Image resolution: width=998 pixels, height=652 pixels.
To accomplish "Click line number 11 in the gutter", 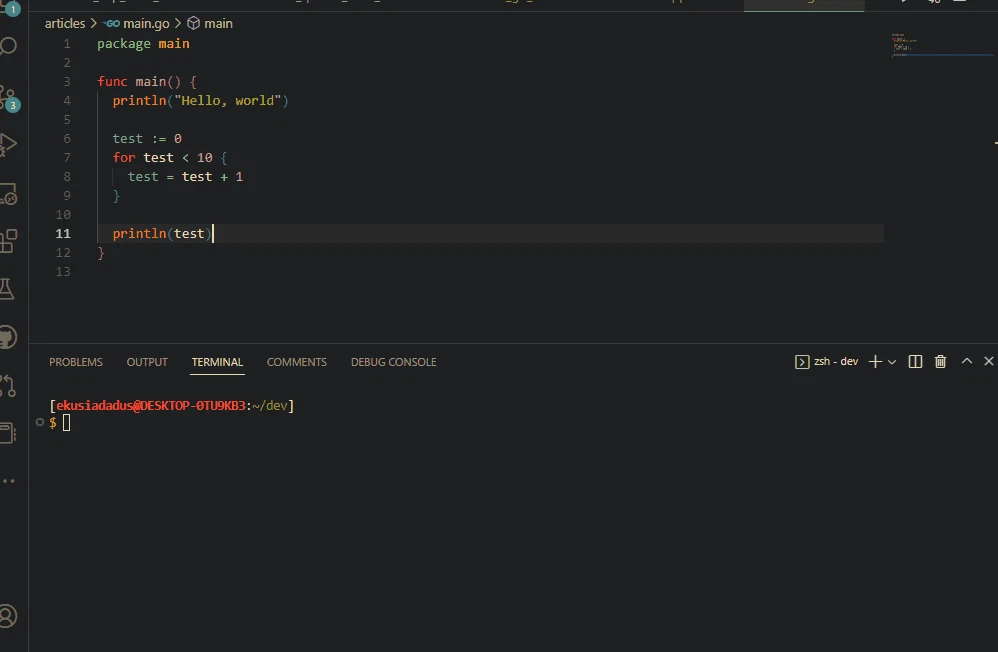I will tap(63, 234).
